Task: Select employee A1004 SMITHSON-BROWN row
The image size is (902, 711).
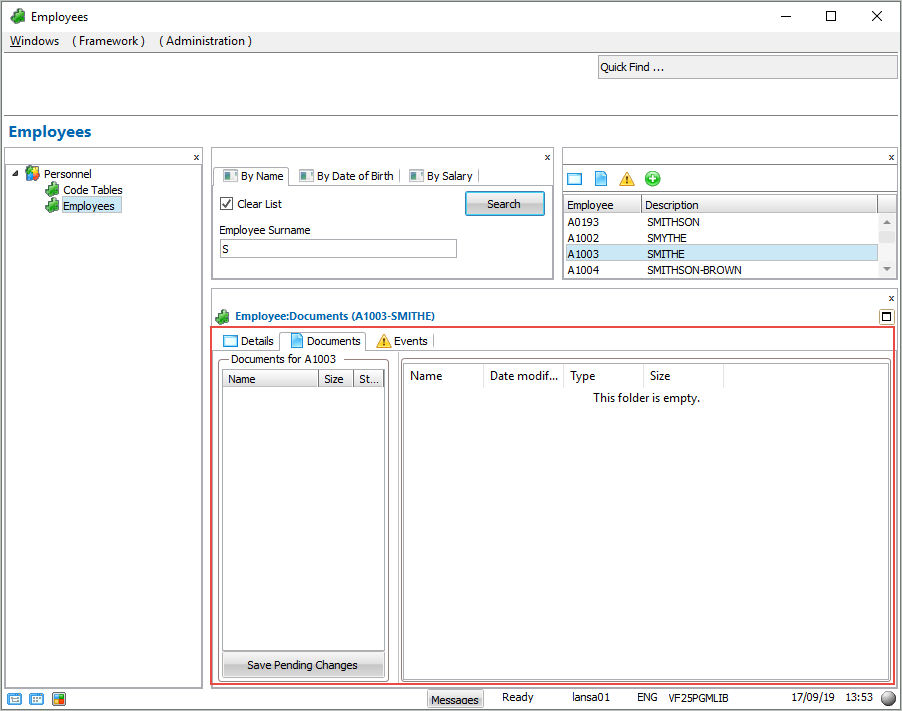Action: pos(693,270)
